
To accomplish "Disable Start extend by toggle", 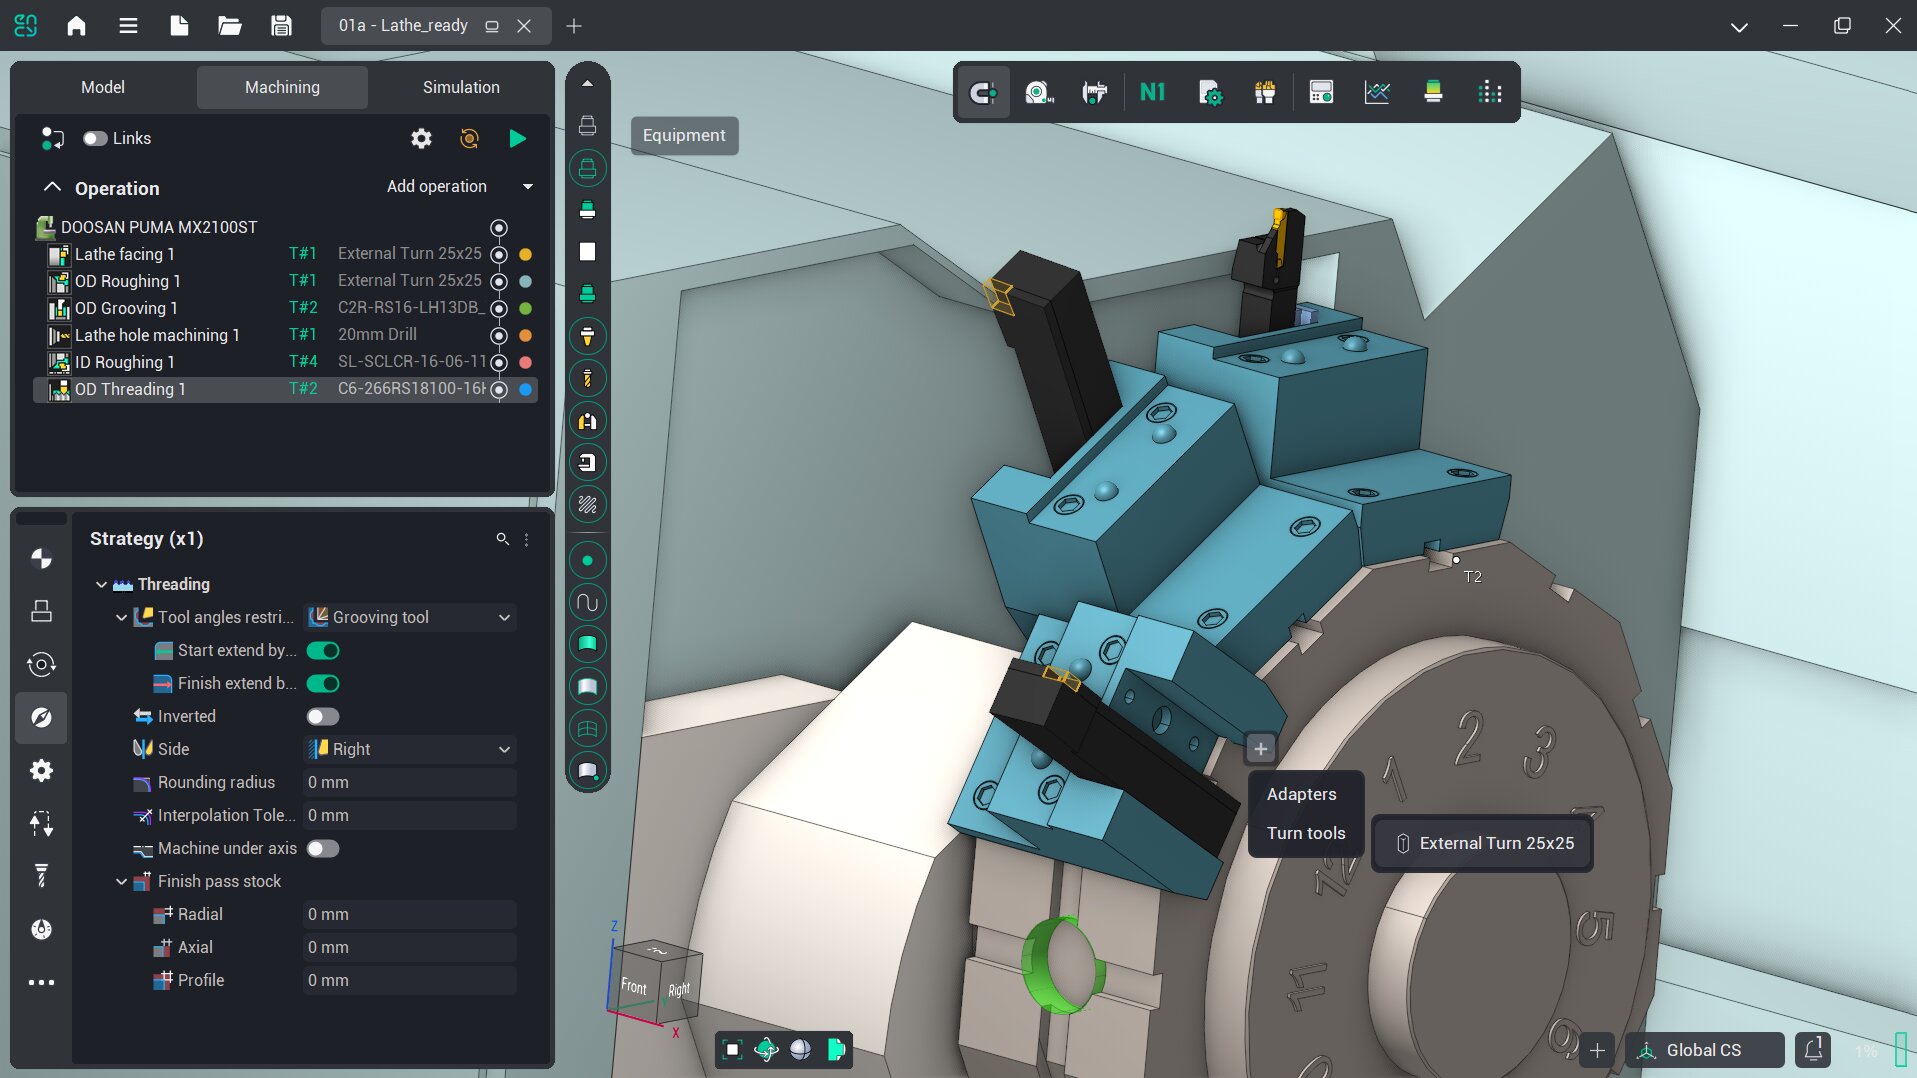I will pyautogui.click(x=323, y=651).
